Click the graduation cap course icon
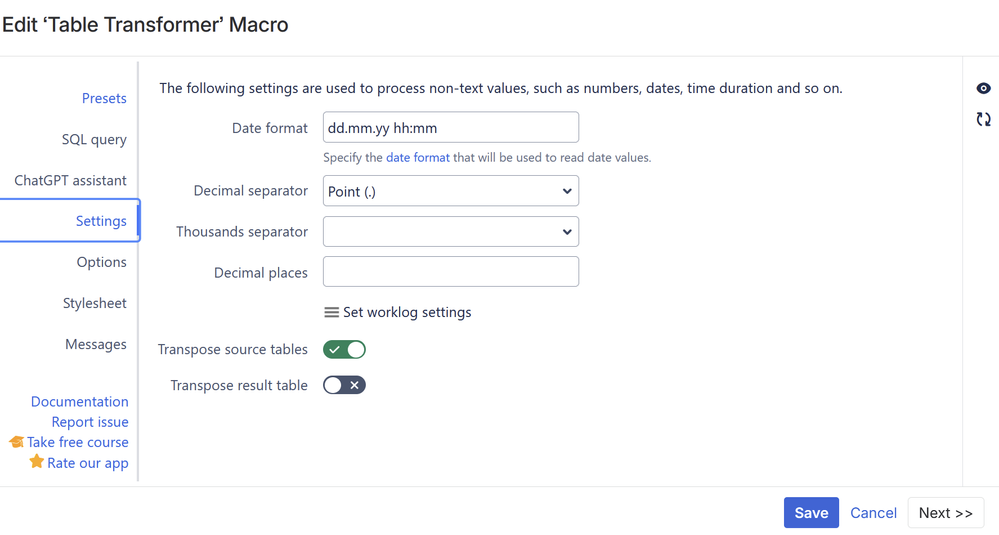999x535 pixels. pyautogui.click(x=16, y=442)
